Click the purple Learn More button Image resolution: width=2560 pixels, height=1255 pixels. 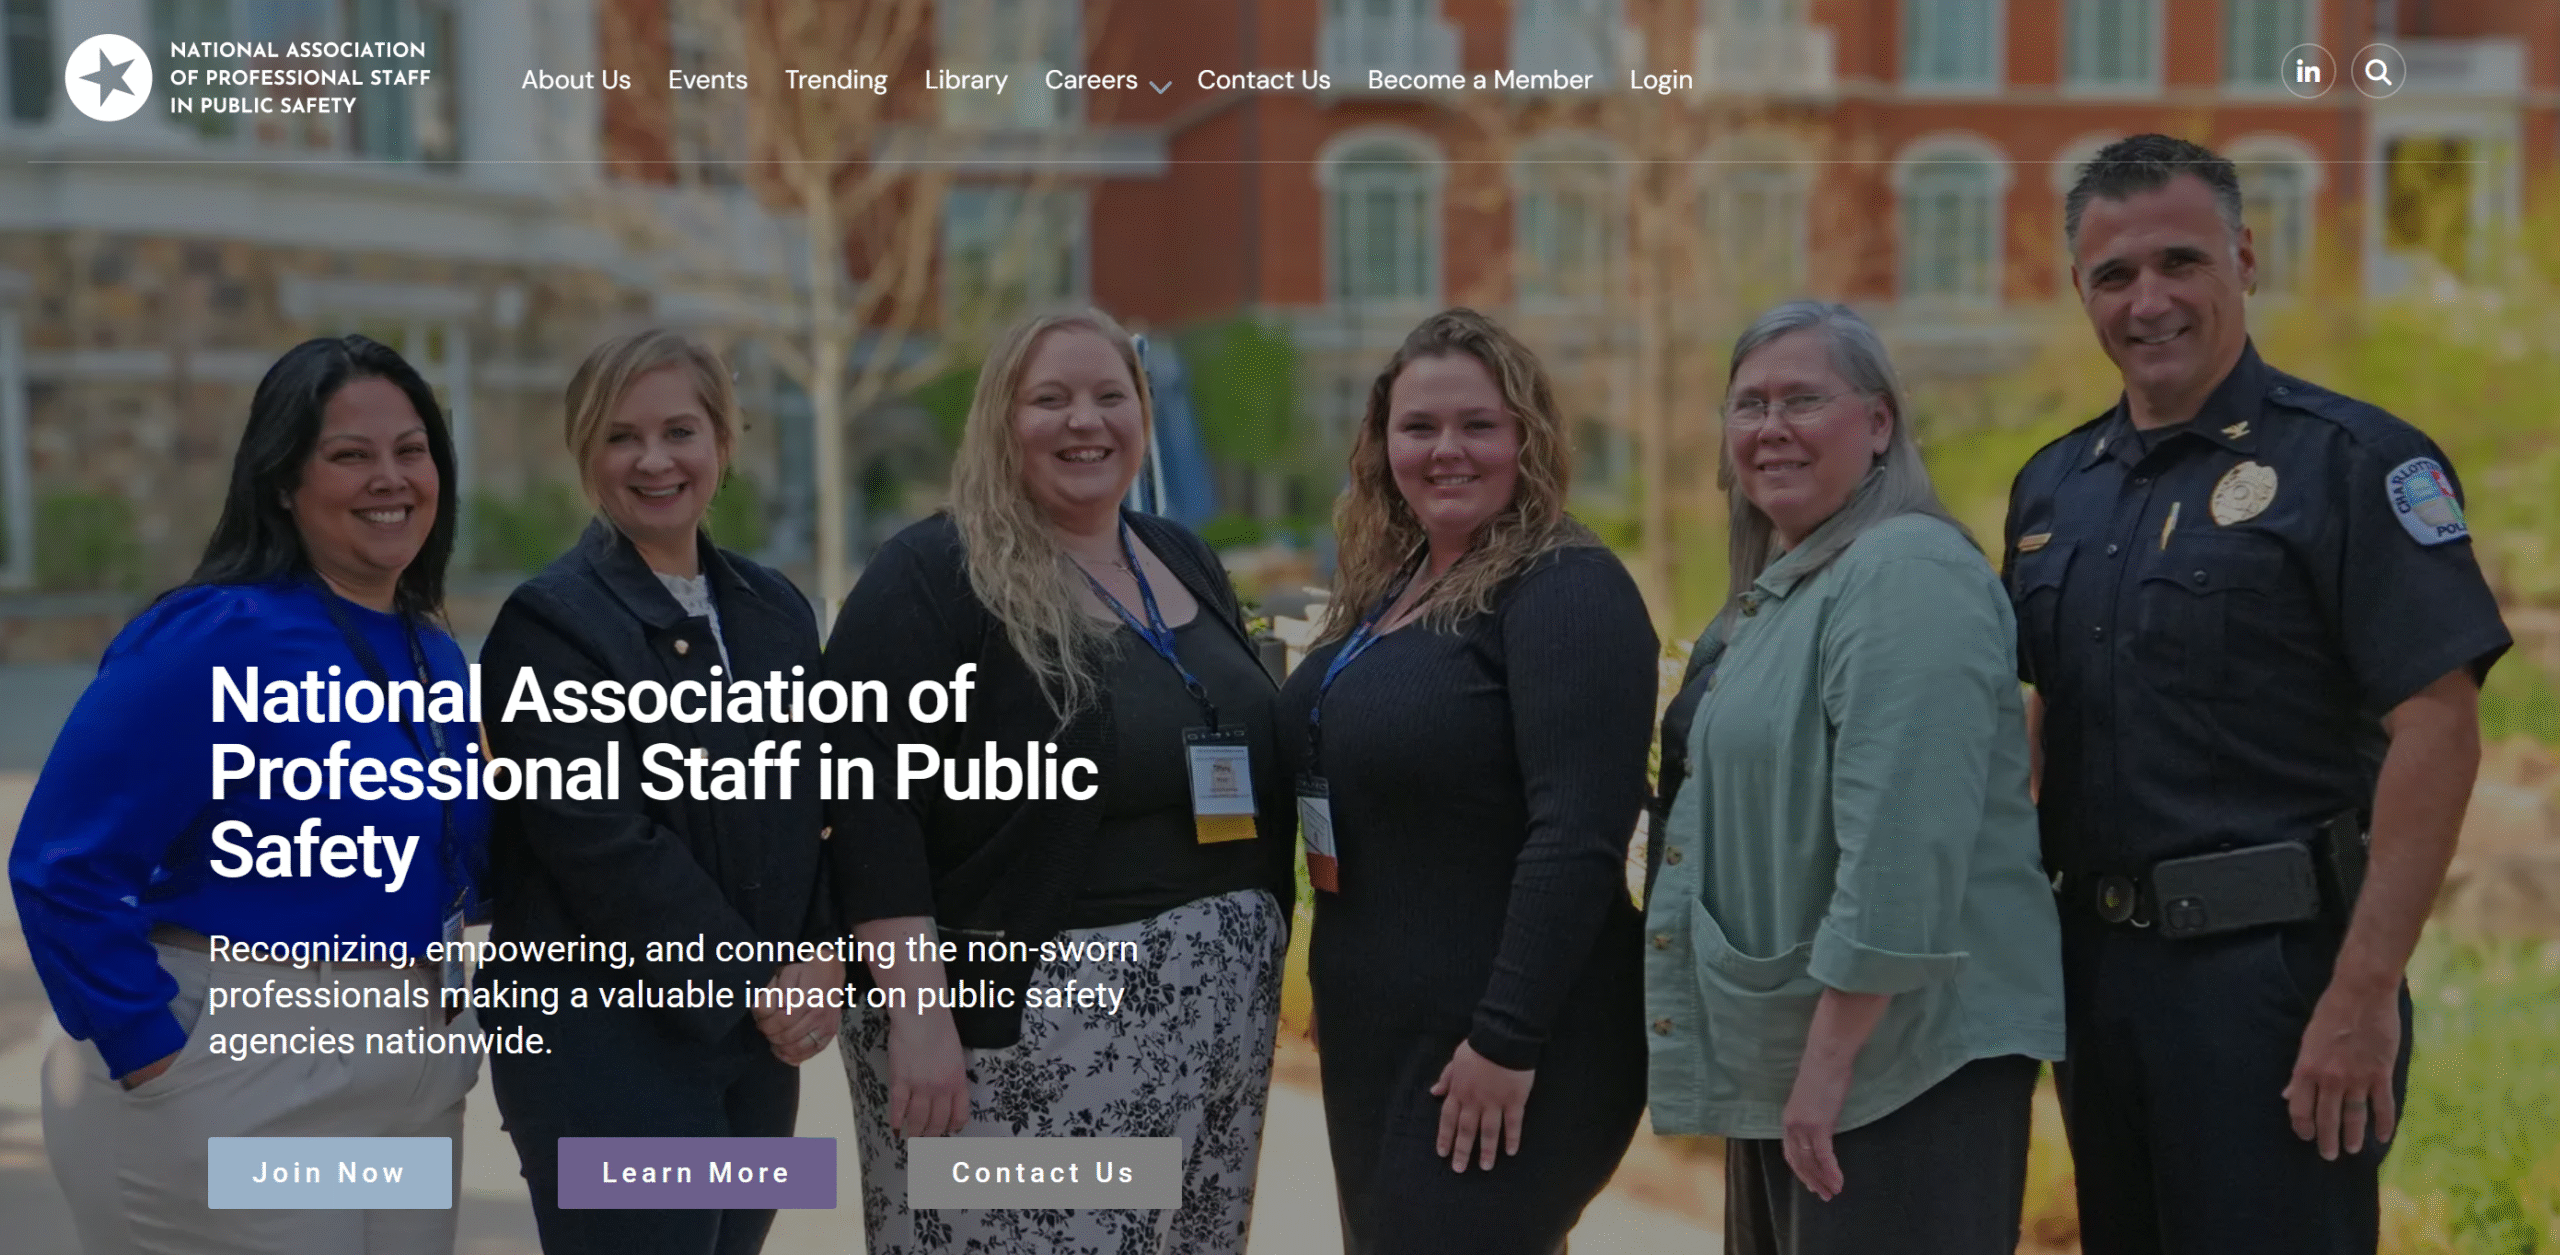point(697,1173)
